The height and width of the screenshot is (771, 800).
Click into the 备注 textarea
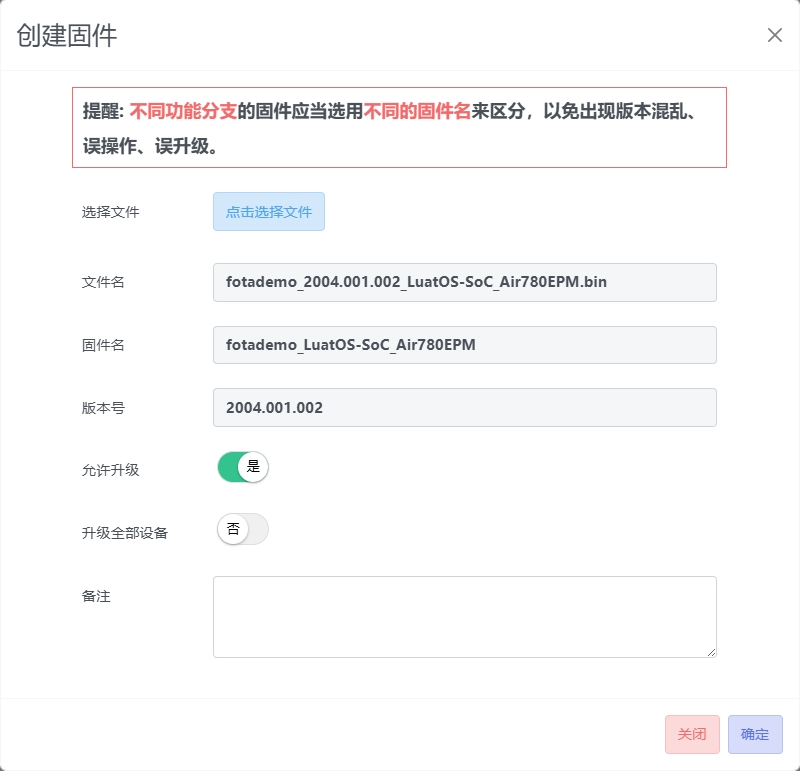click(x=465, y=617)
